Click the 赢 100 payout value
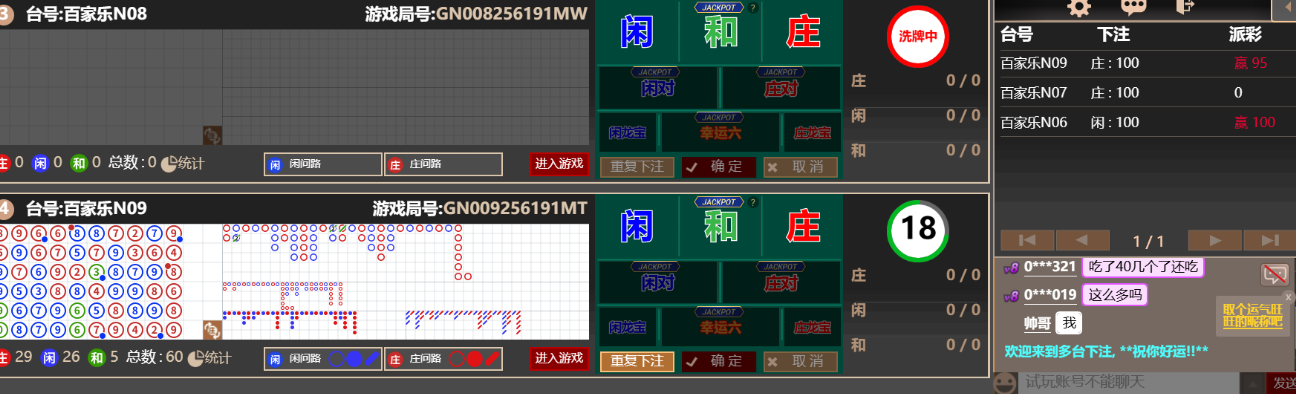This screenshot has width=1296, height=394. pos(1254,122)
